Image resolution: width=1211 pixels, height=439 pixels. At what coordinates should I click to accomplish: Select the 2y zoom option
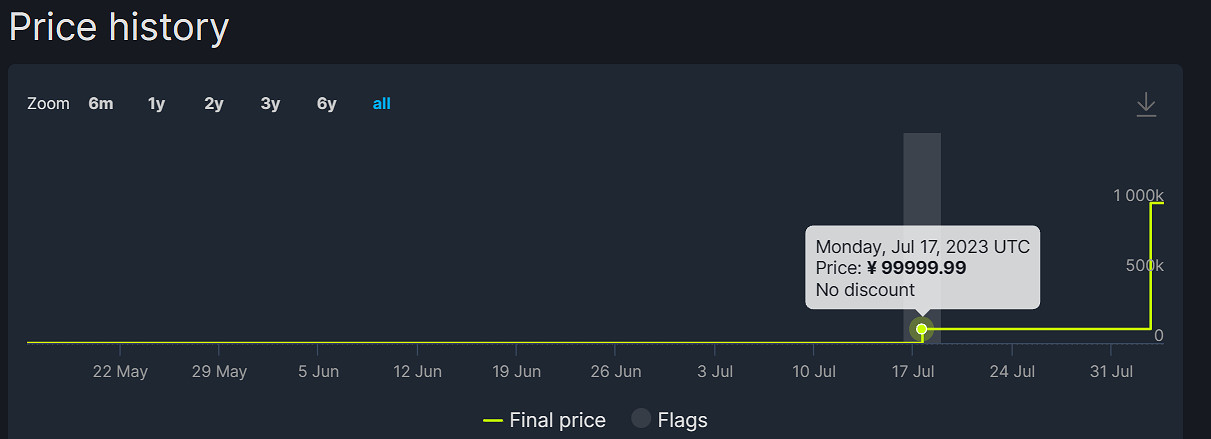click(213, 103)
